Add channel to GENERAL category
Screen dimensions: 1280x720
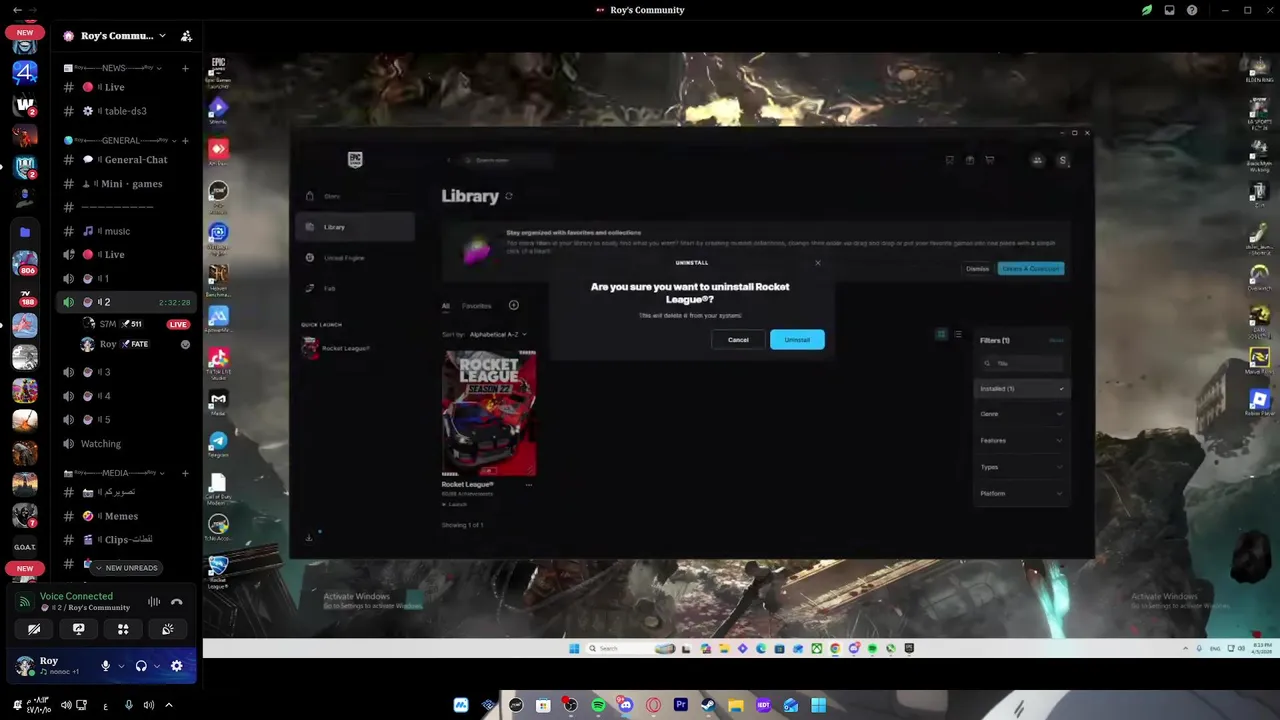pyautogui.click(x=185, y=141)
